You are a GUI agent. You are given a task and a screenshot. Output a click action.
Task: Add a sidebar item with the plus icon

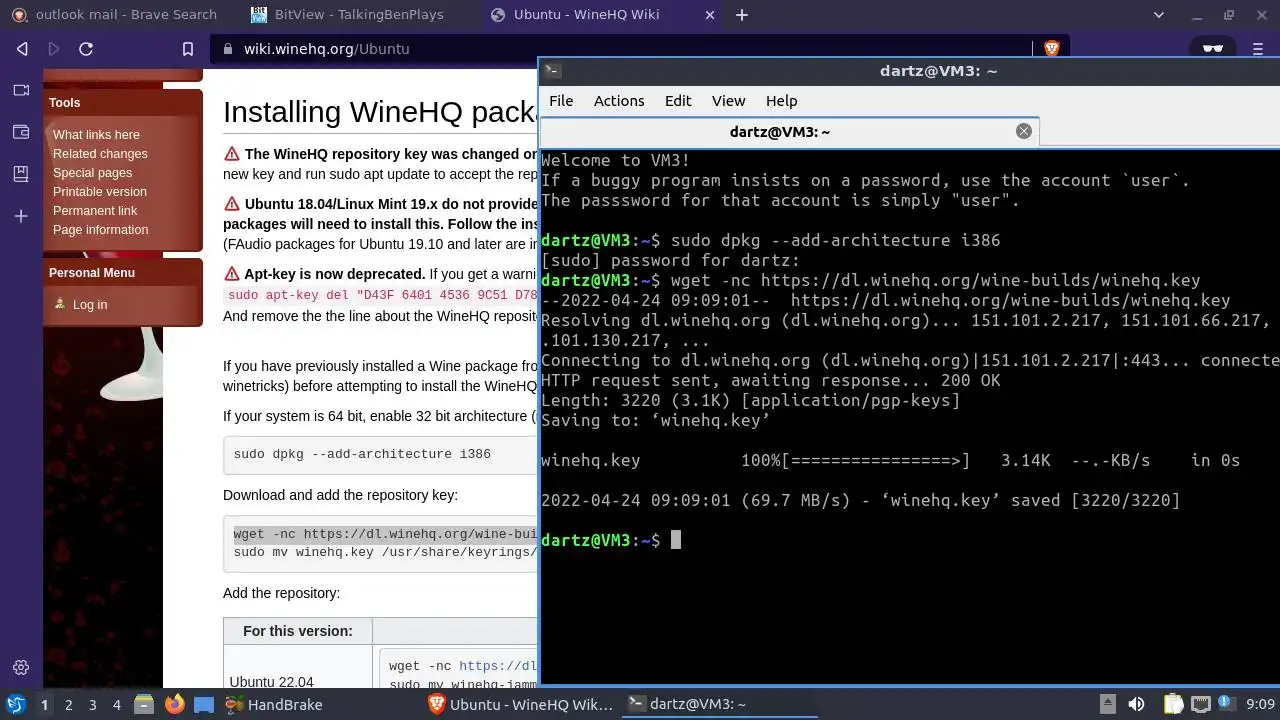pyautogui.click(x=21, y=216)
